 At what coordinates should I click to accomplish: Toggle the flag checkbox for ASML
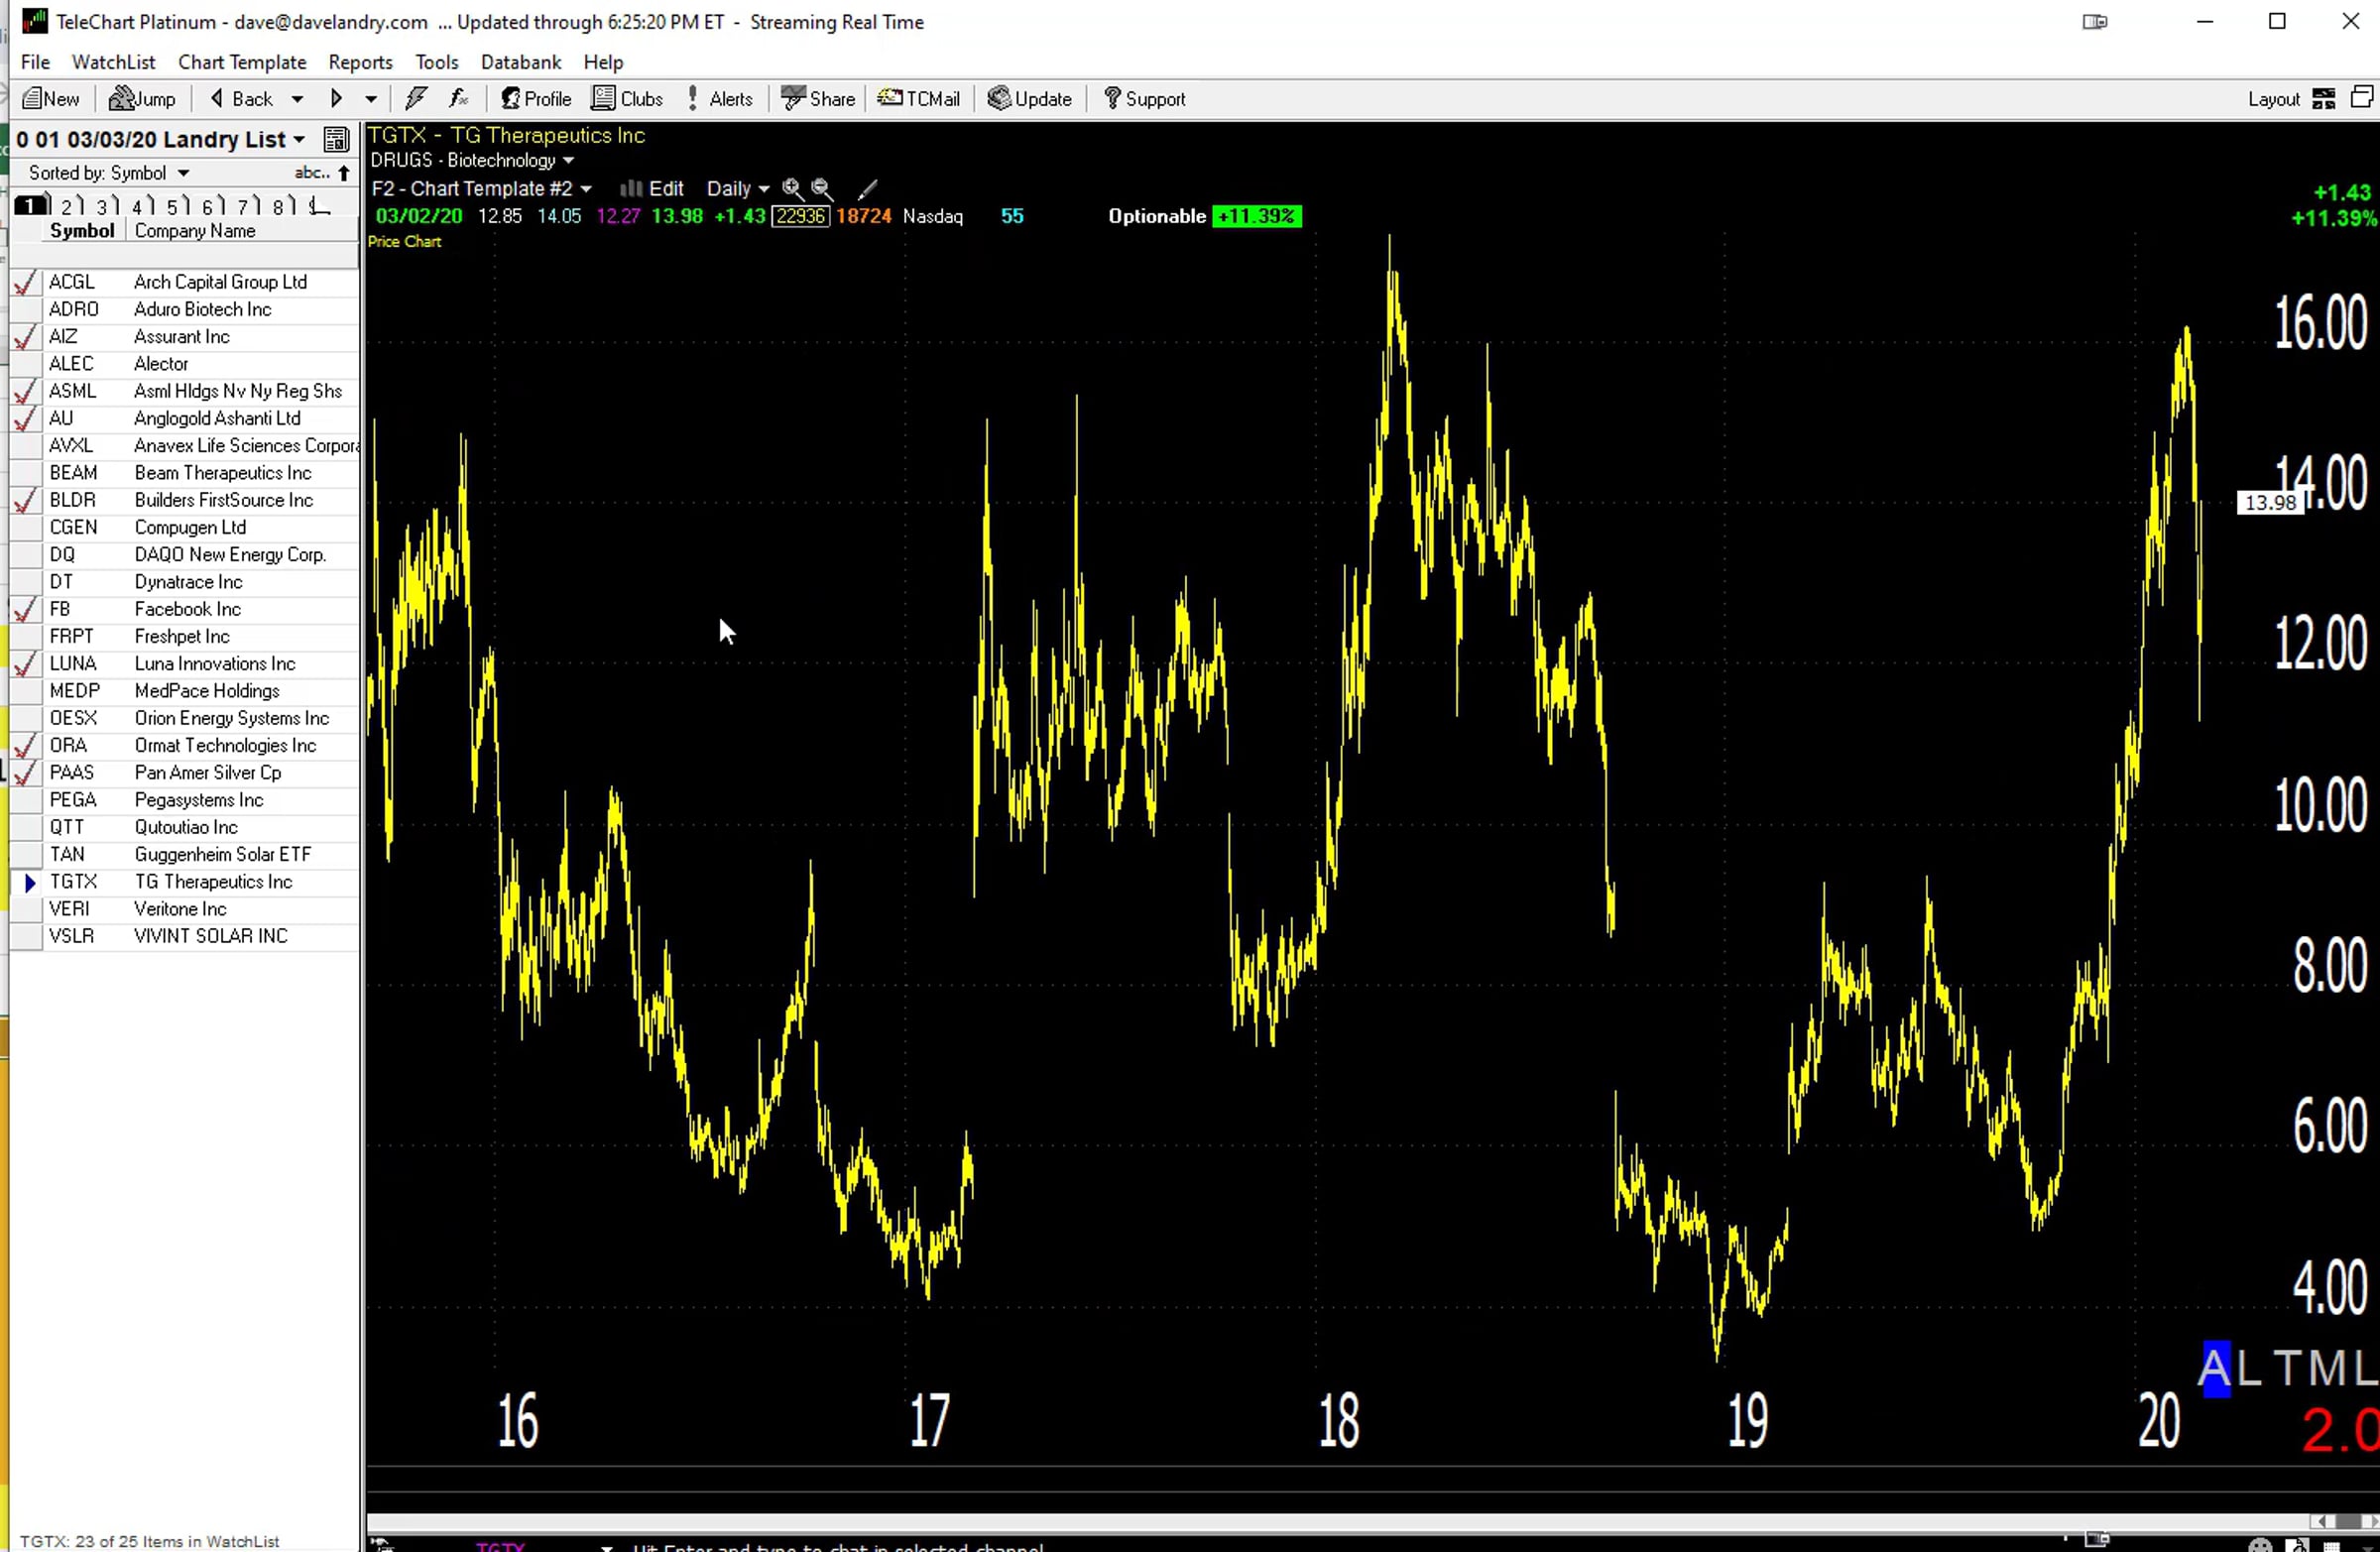tap(26, 391)
